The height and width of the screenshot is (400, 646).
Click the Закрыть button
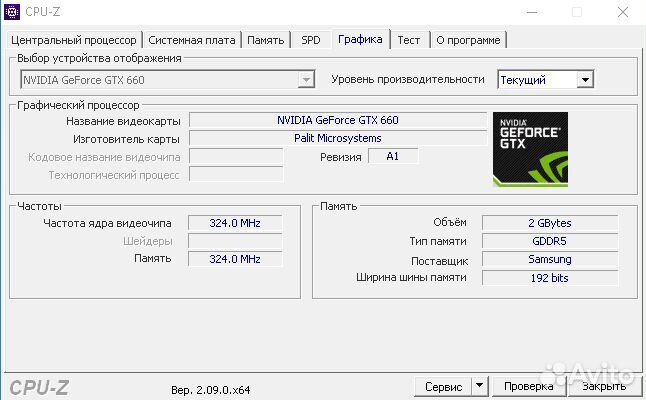[604, 386]
